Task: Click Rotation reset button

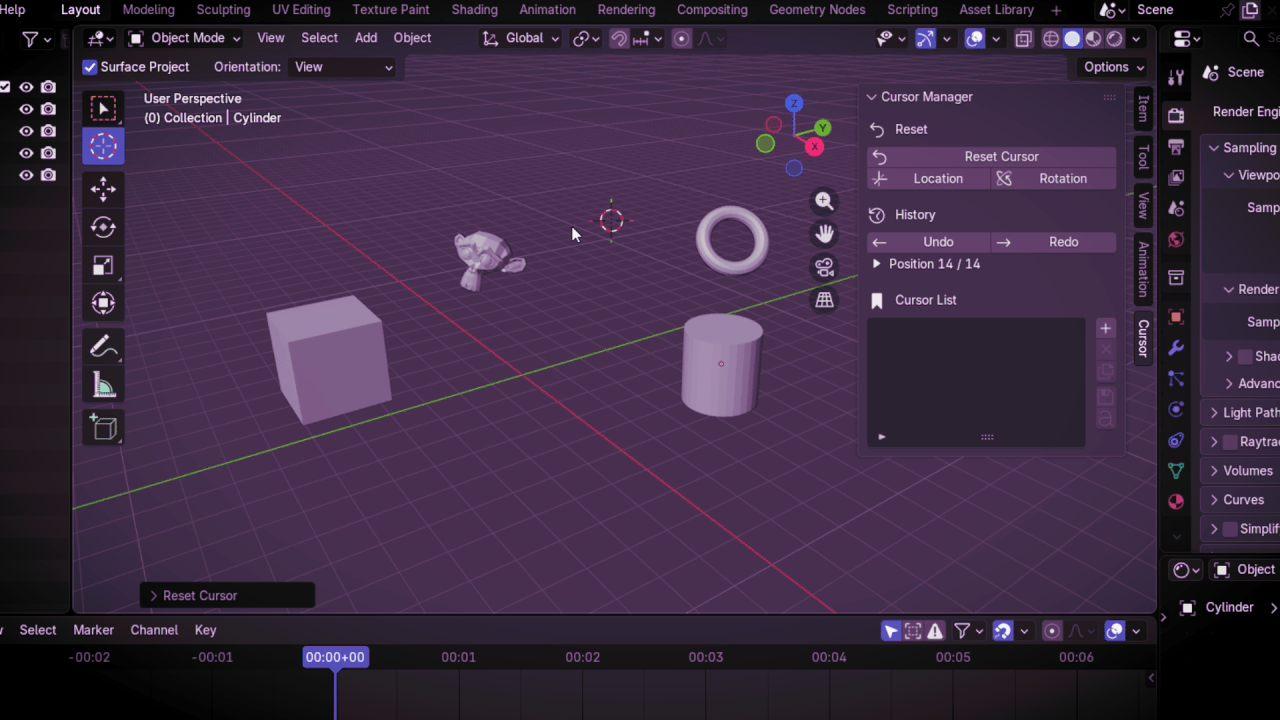Action: [1053, 179]
